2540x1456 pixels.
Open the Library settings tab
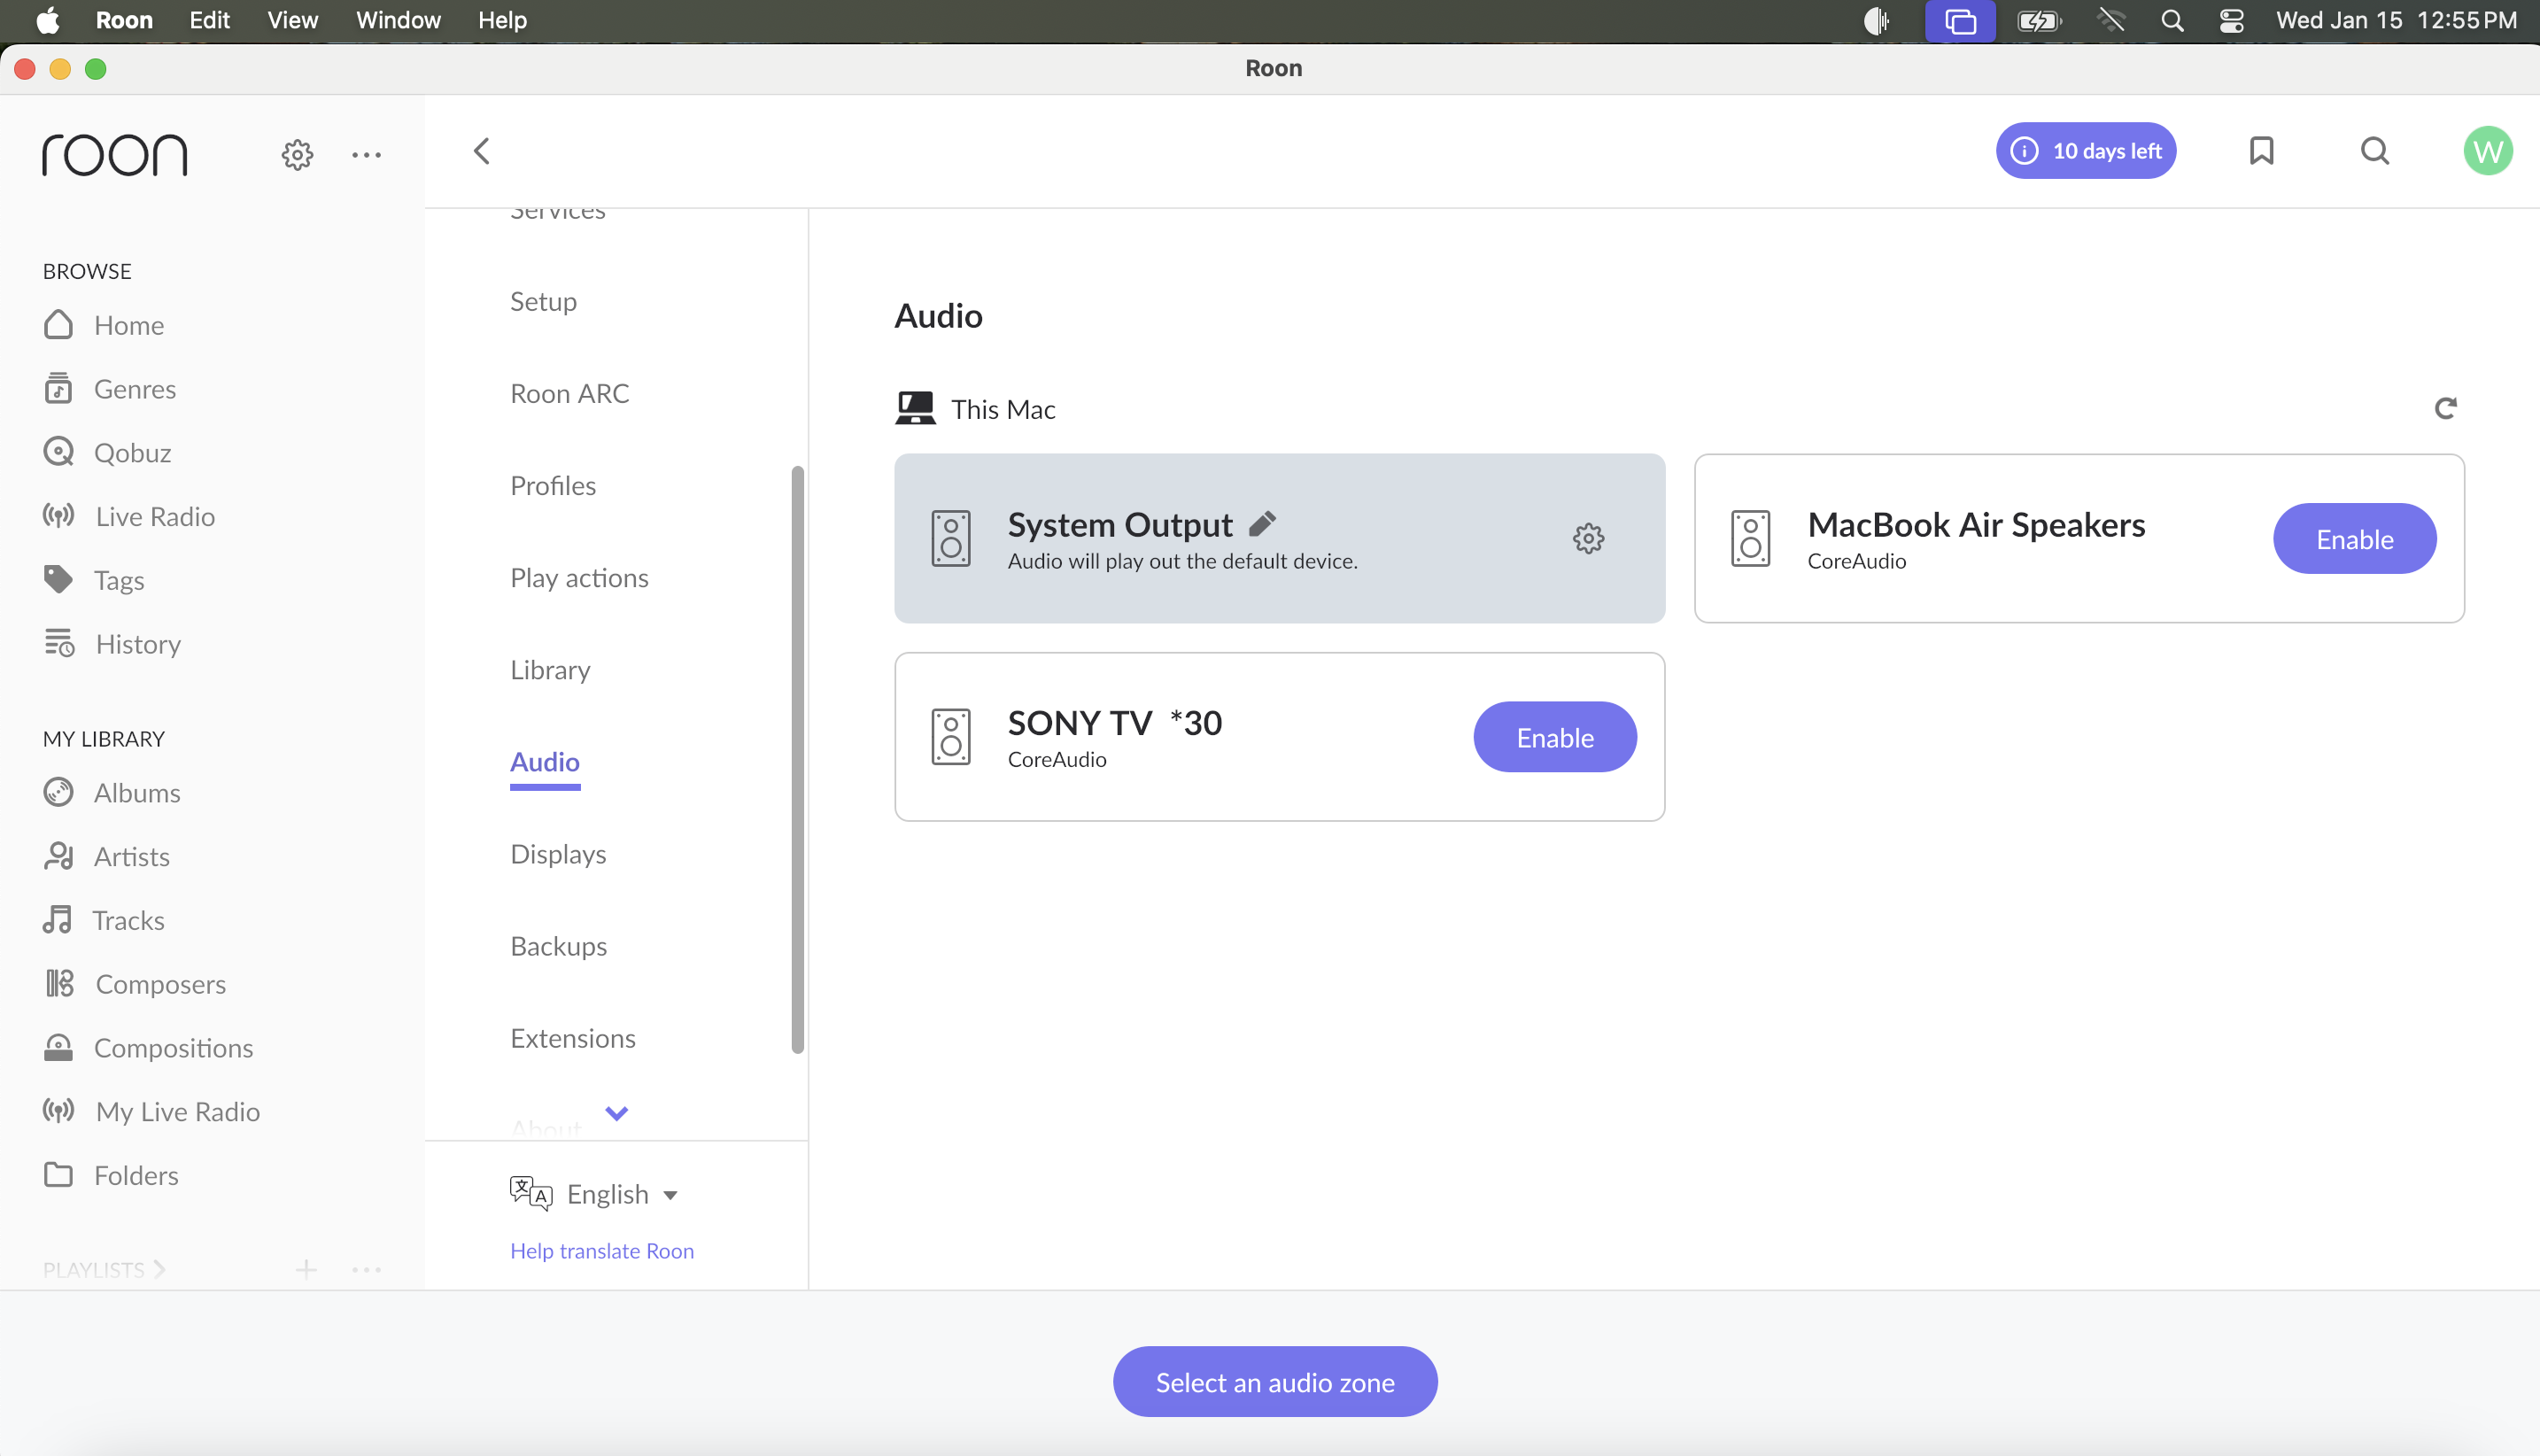coord(550,669)
